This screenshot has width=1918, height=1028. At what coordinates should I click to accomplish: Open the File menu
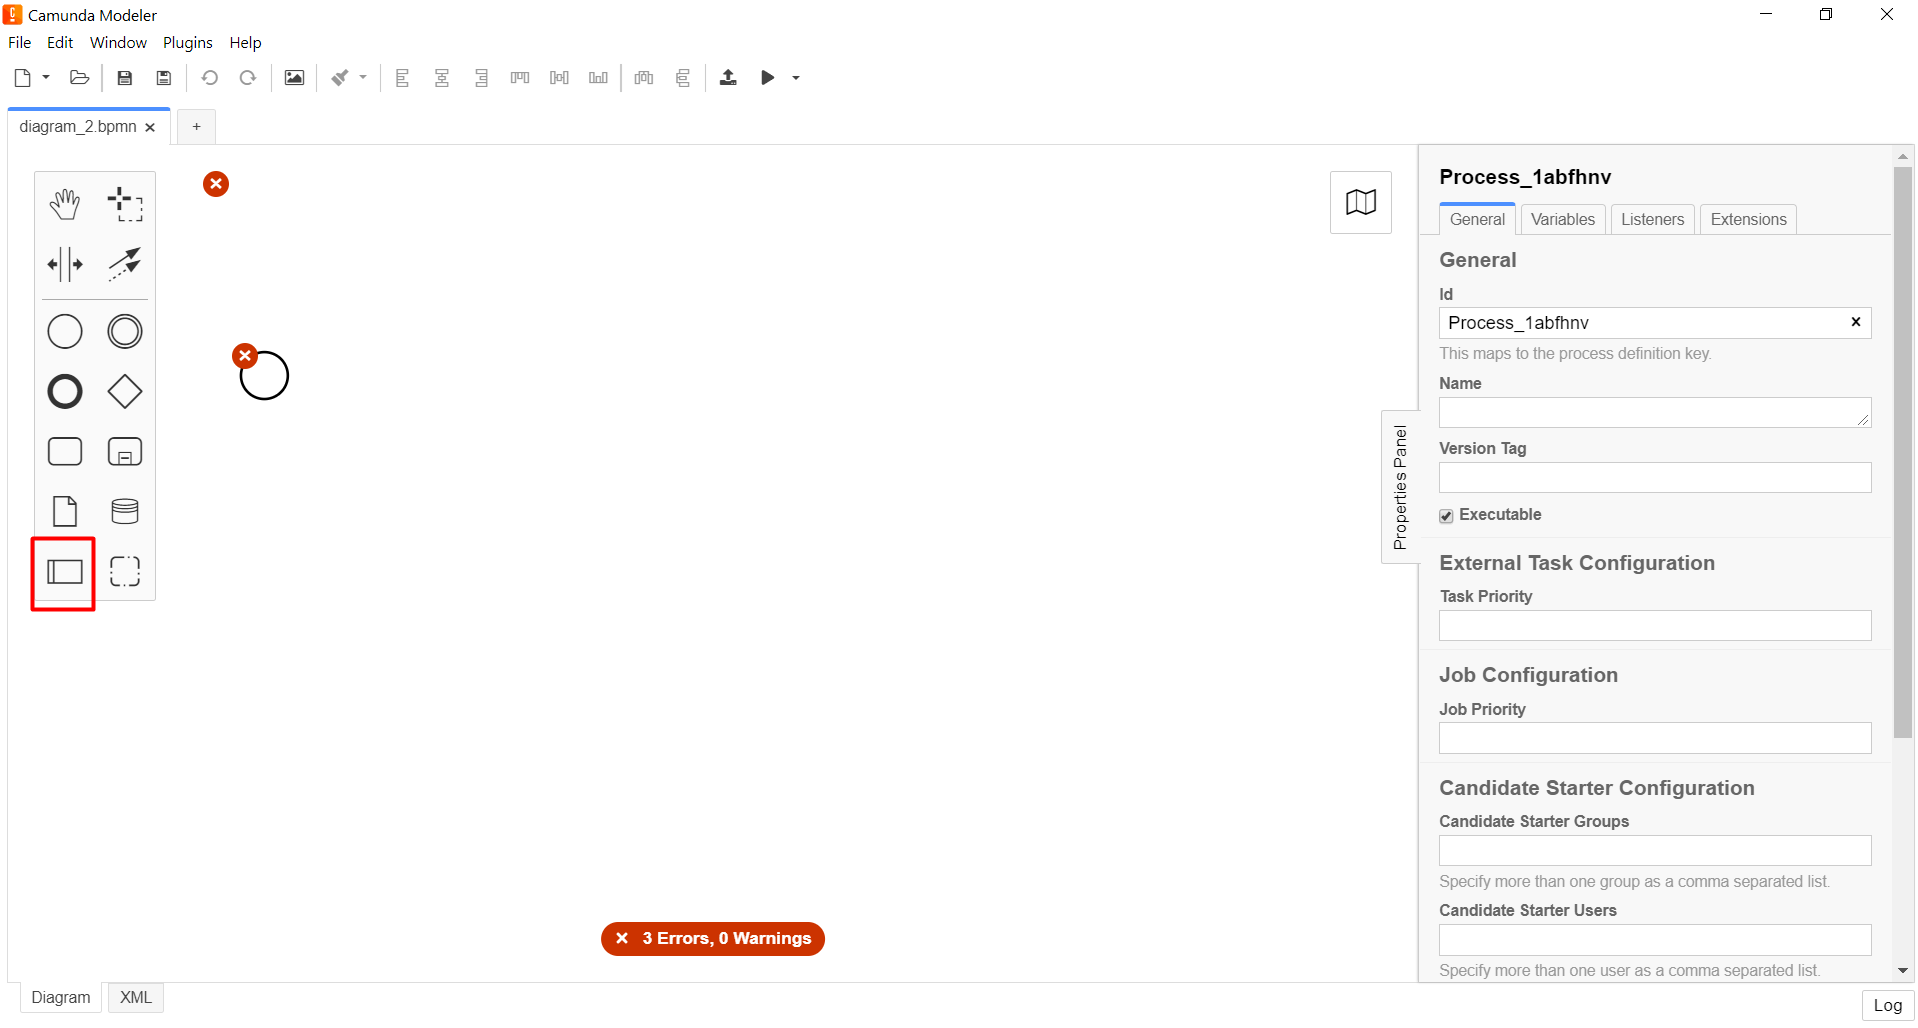[x=20, y=43]
